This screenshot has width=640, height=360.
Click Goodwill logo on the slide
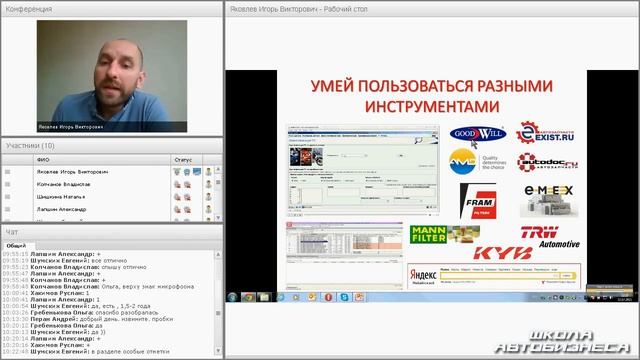click(x=478, y=133)
